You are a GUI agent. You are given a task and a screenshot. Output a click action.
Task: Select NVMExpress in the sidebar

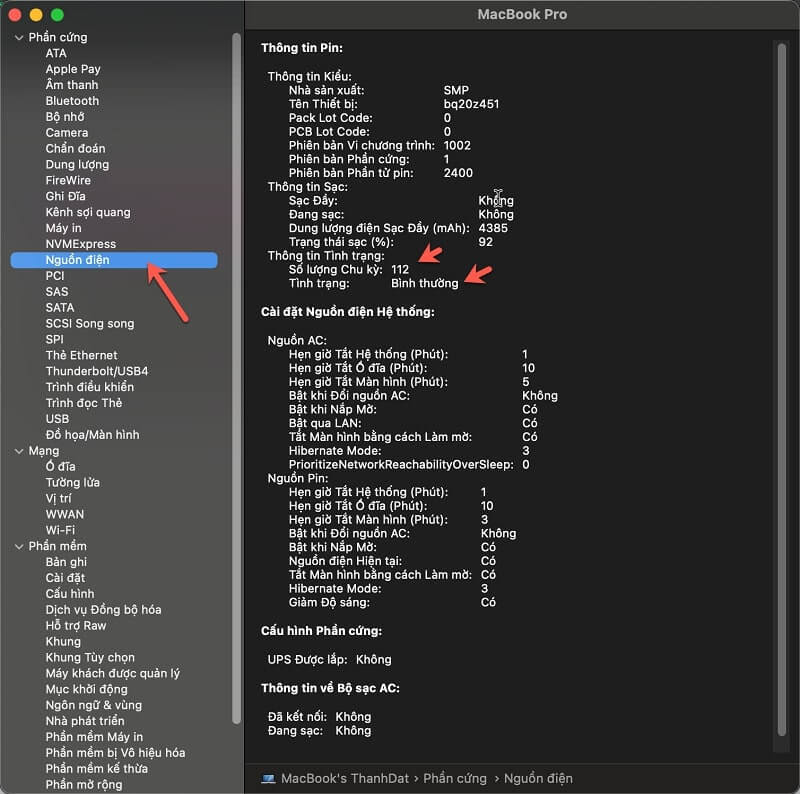pyautogui.click(x=81, y=244)
